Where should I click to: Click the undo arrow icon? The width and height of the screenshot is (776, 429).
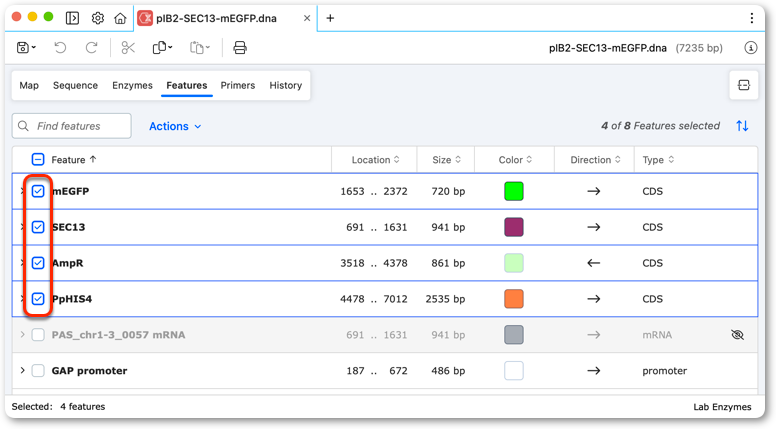(60, 48)
